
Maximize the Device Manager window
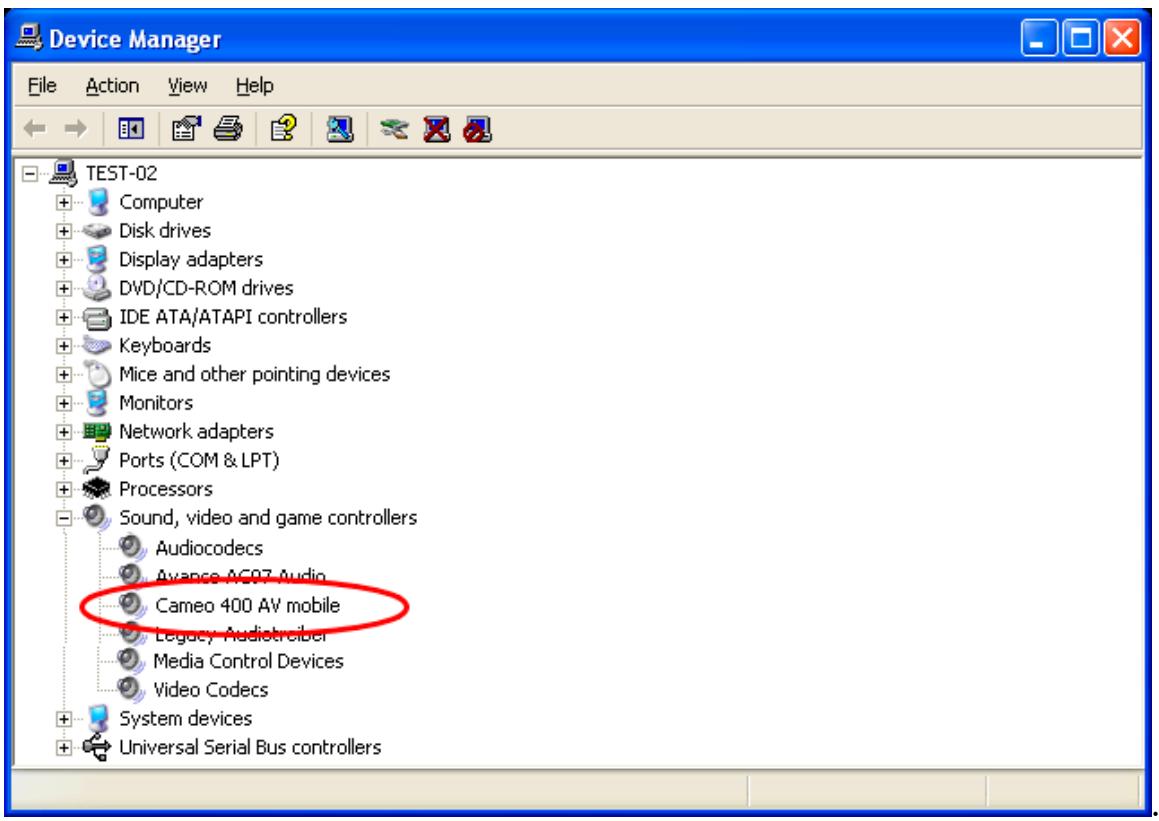(1081, 38)
